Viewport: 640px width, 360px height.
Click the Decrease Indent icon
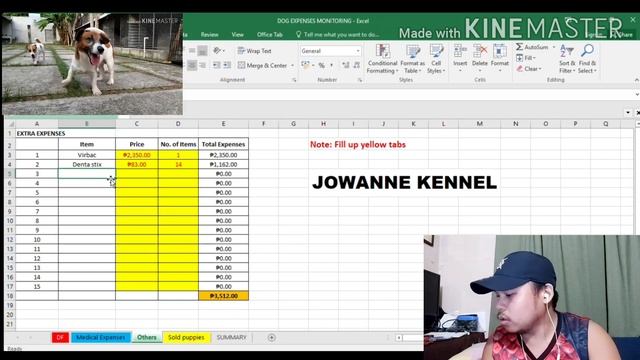pyautogui.click(x=216, y=65)
